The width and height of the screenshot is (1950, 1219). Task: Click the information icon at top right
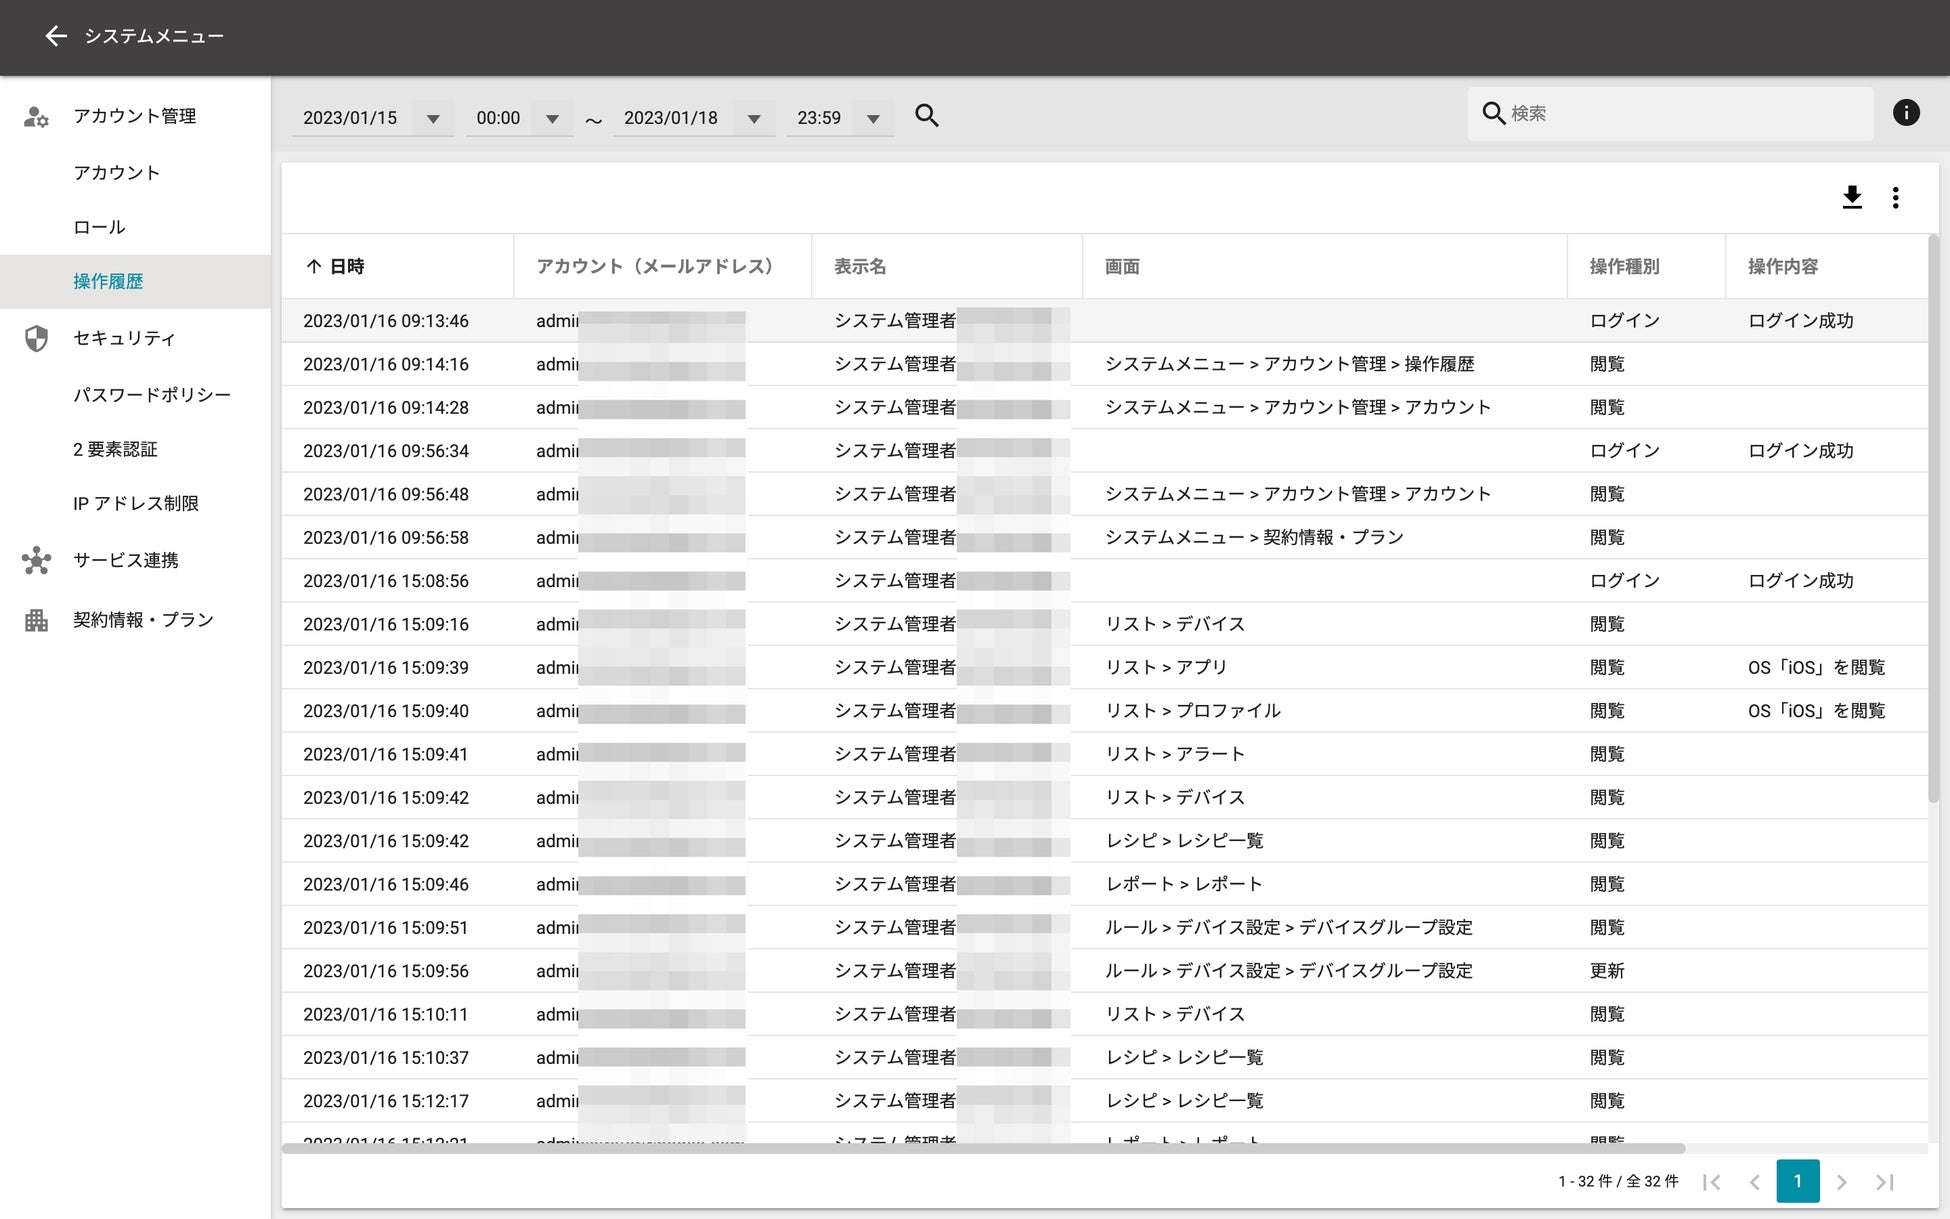[x=1906, y=113]
